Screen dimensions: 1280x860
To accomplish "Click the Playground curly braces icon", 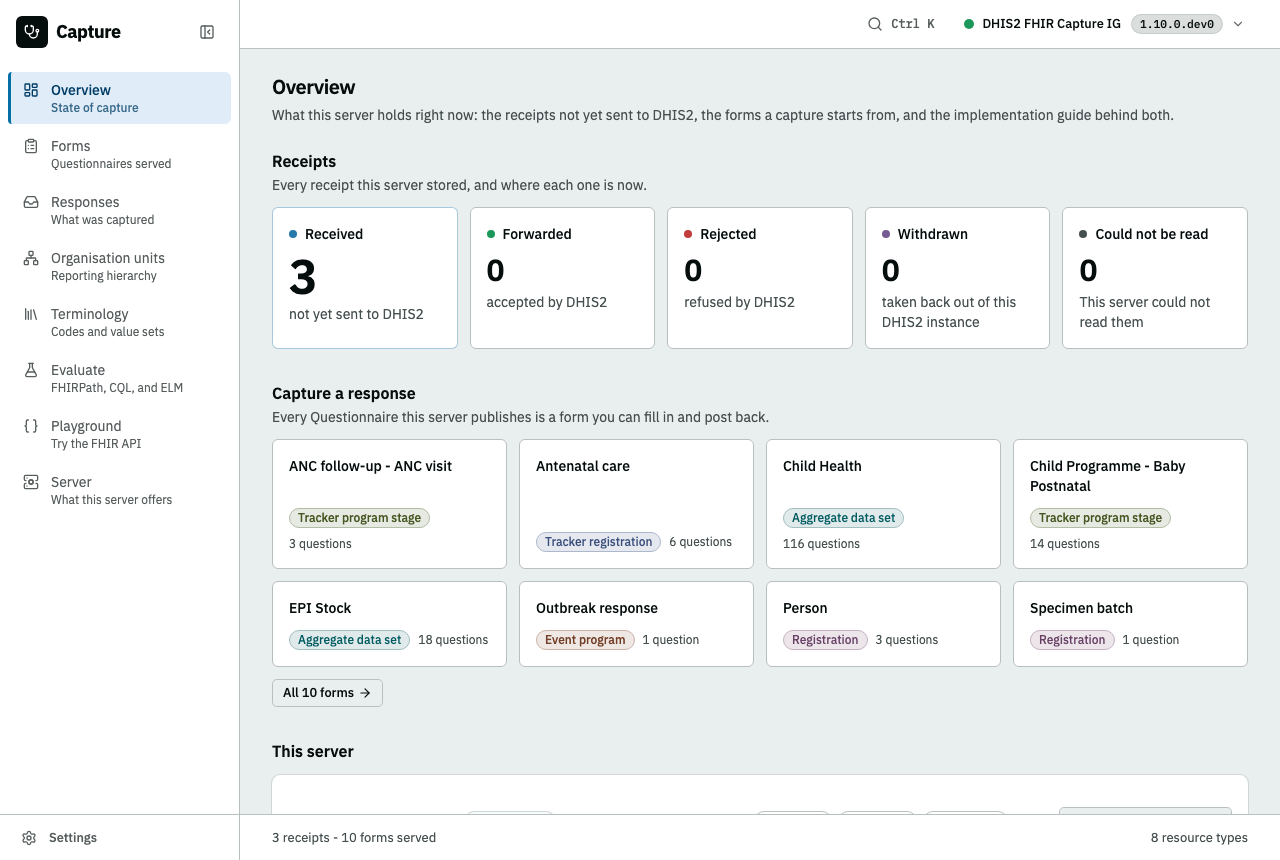I will click(x=31, y=426).
